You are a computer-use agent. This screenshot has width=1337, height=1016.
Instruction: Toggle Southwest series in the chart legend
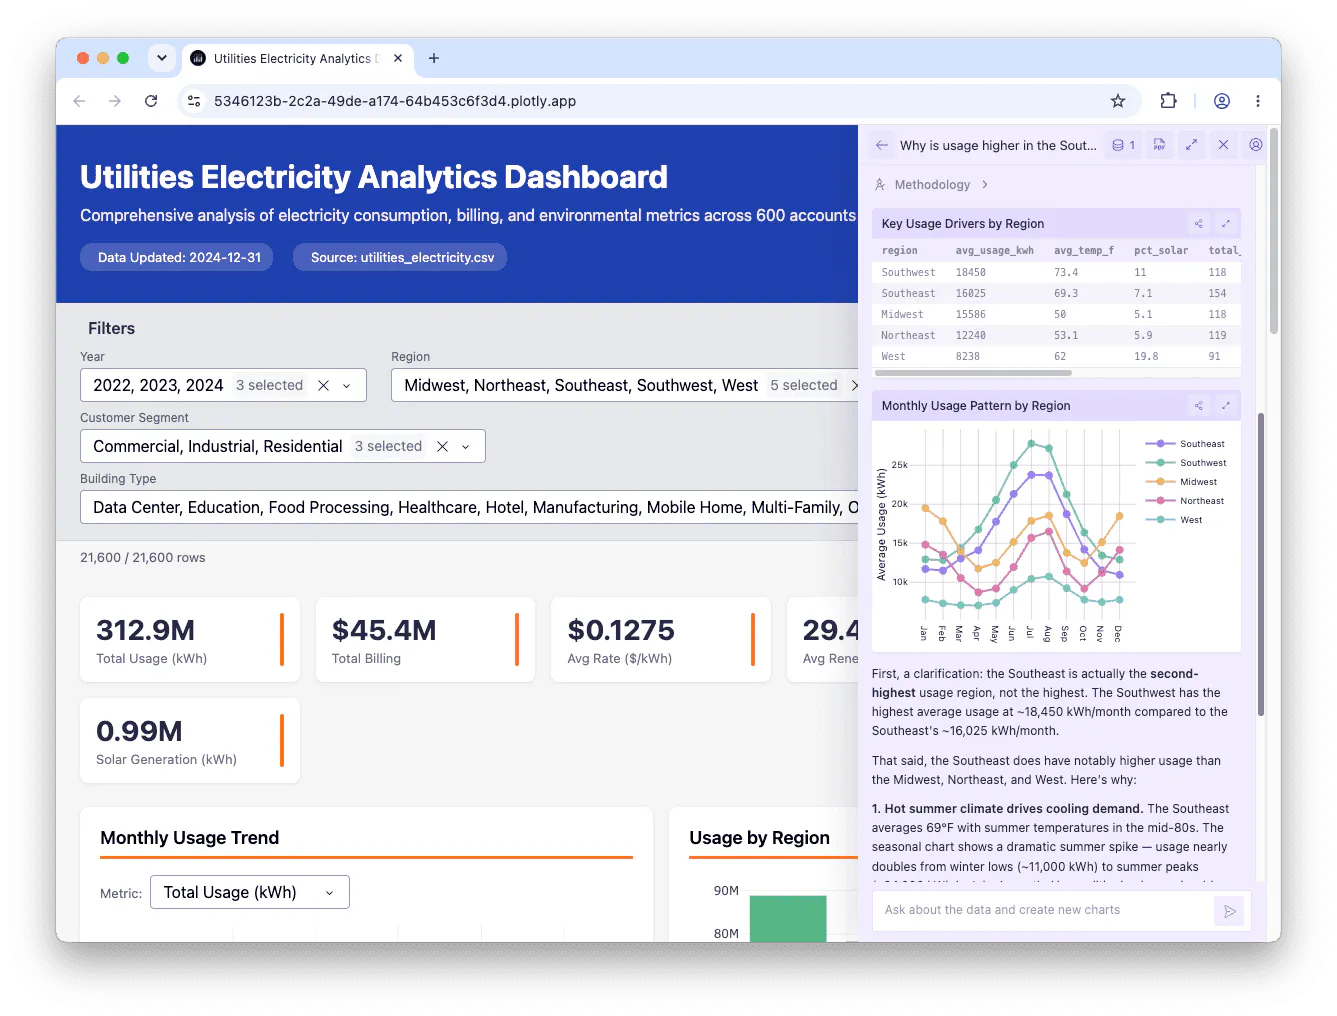[x=1187, y=462]
